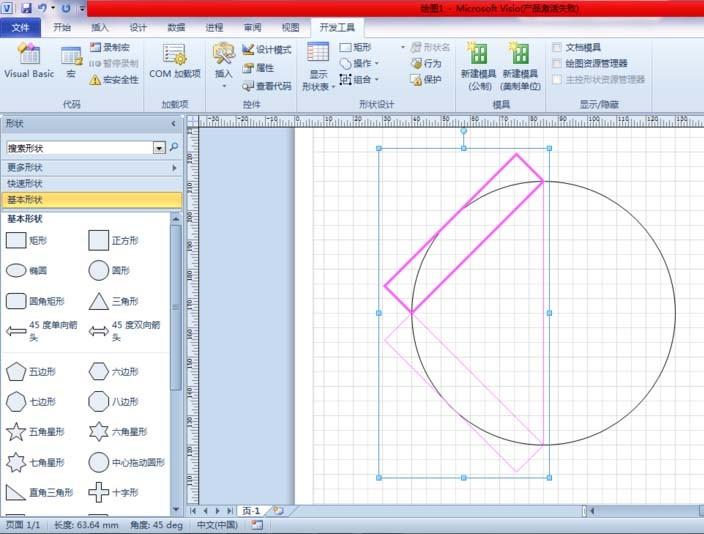Switch to the 设计 design tab
The image size is (704, 534).
pos(138,27)
